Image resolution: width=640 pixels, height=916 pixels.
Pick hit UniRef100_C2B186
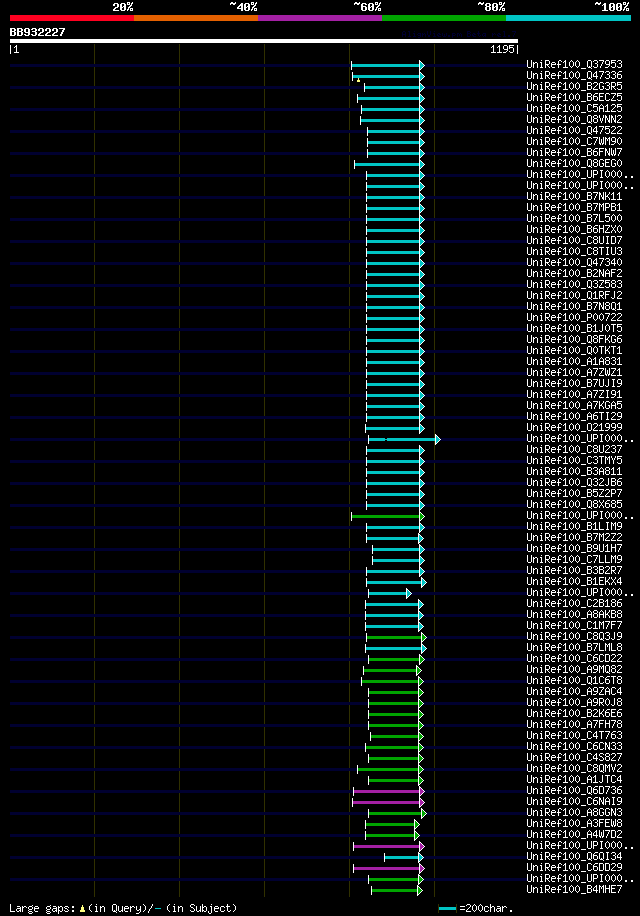tap(574, 604)
